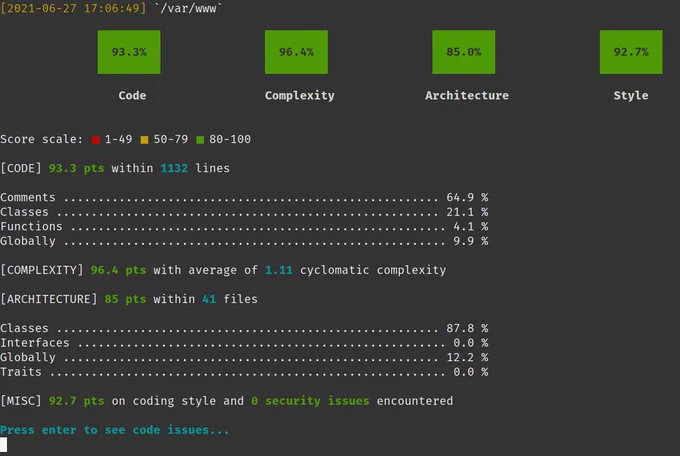Click the '96.4 pts' complexity score text

(x=118, y=270)
